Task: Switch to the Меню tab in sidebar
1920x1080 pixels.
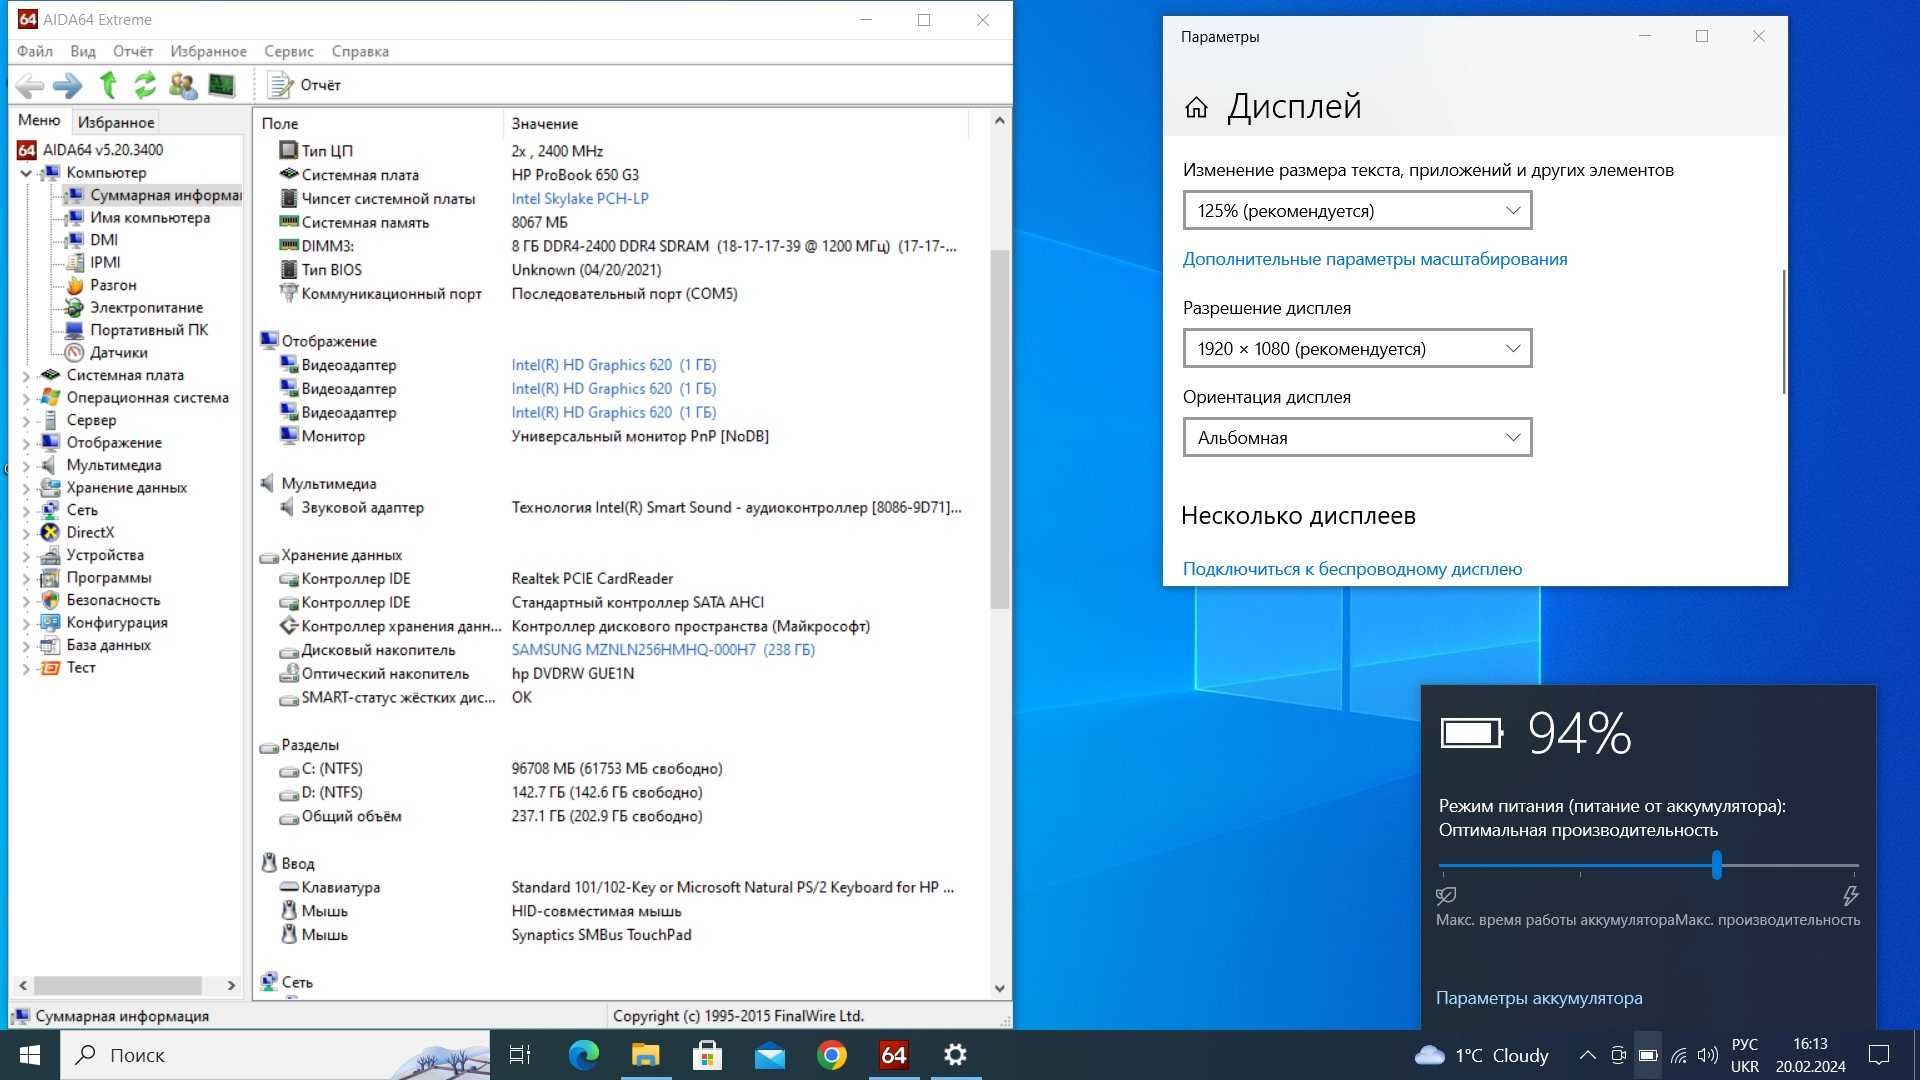Action: pyautogui.click(x=39, y=120)
